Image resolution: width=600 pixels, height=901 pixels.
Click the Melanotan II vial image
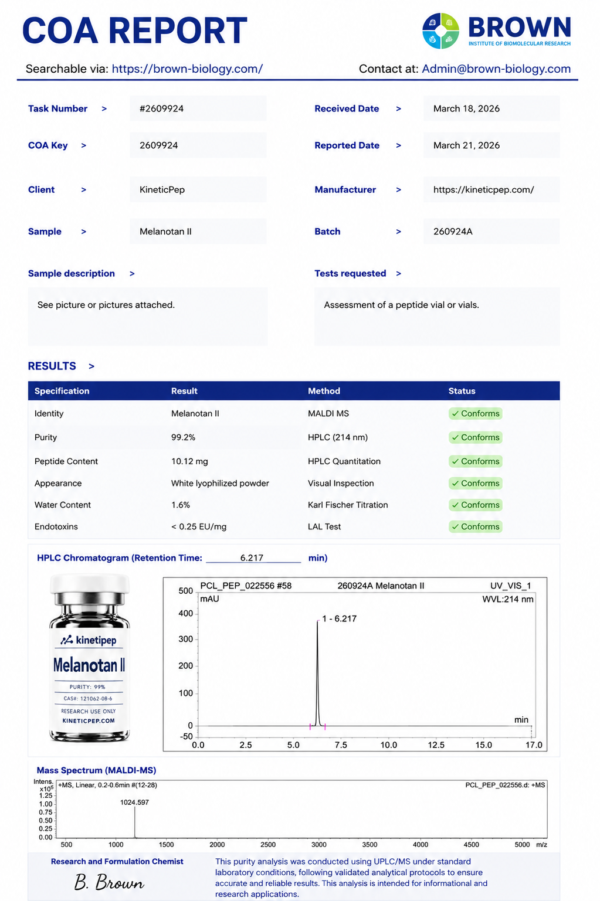[89, 659]
